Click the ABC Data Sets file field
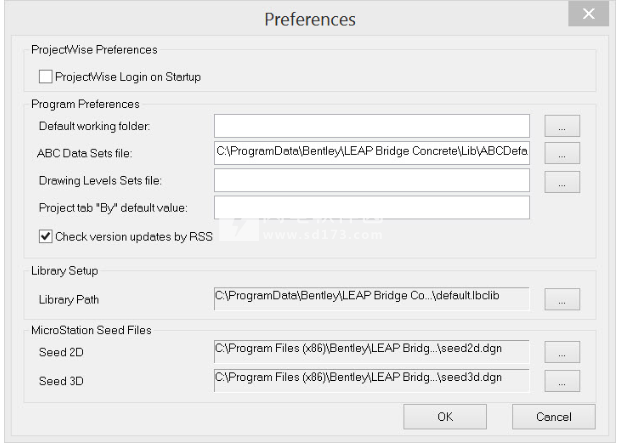The height and width of the screenshot is (443, 617). 372,153
